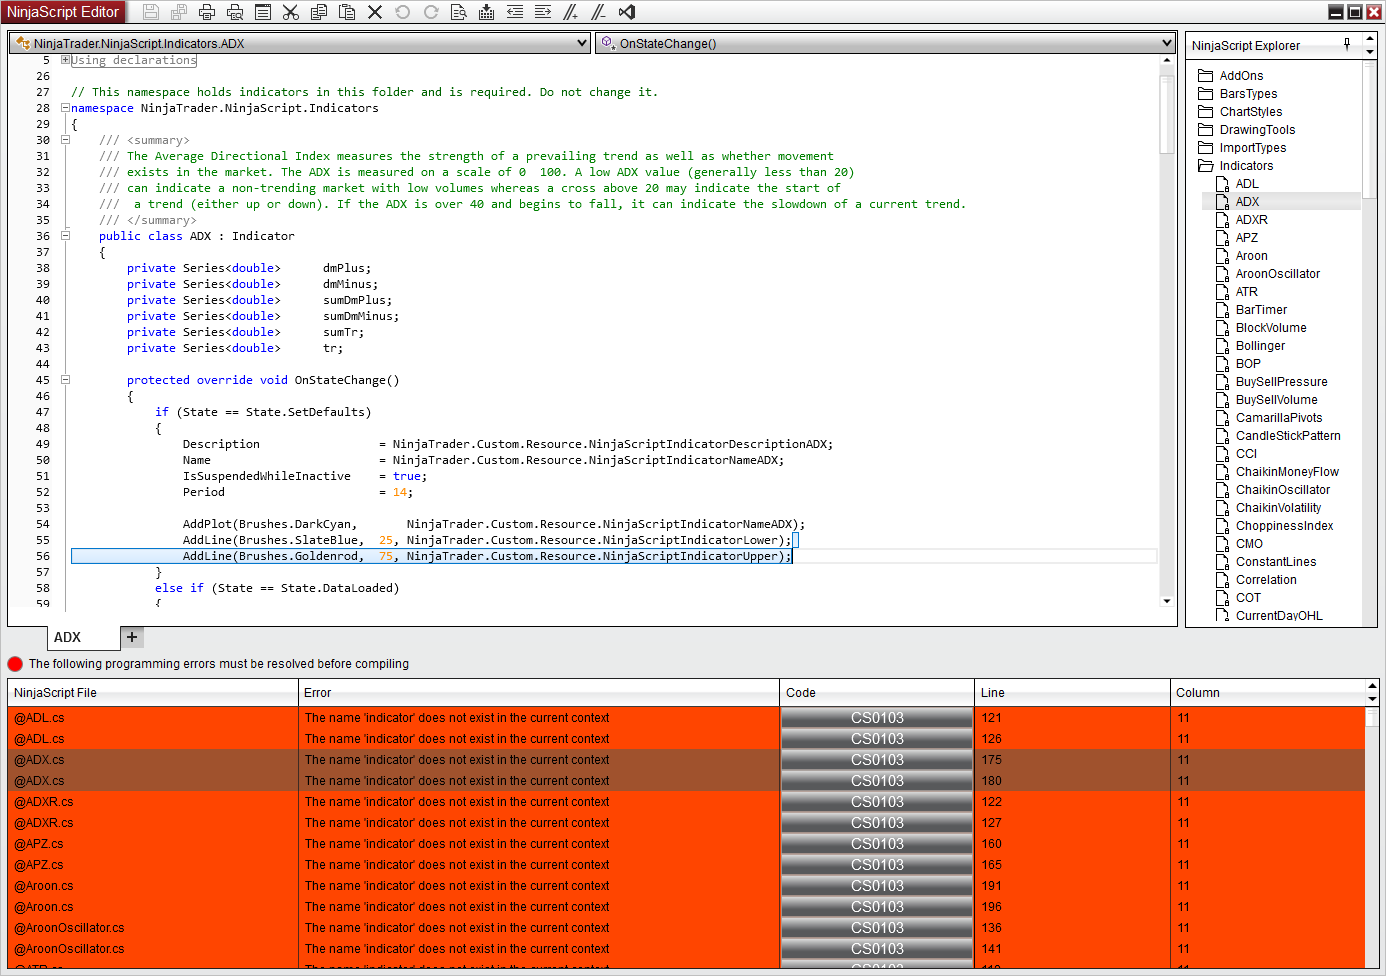Collapse the ADX class code block
The height and width of the screenshot is (976, 1386).
[x=65, y=236]
